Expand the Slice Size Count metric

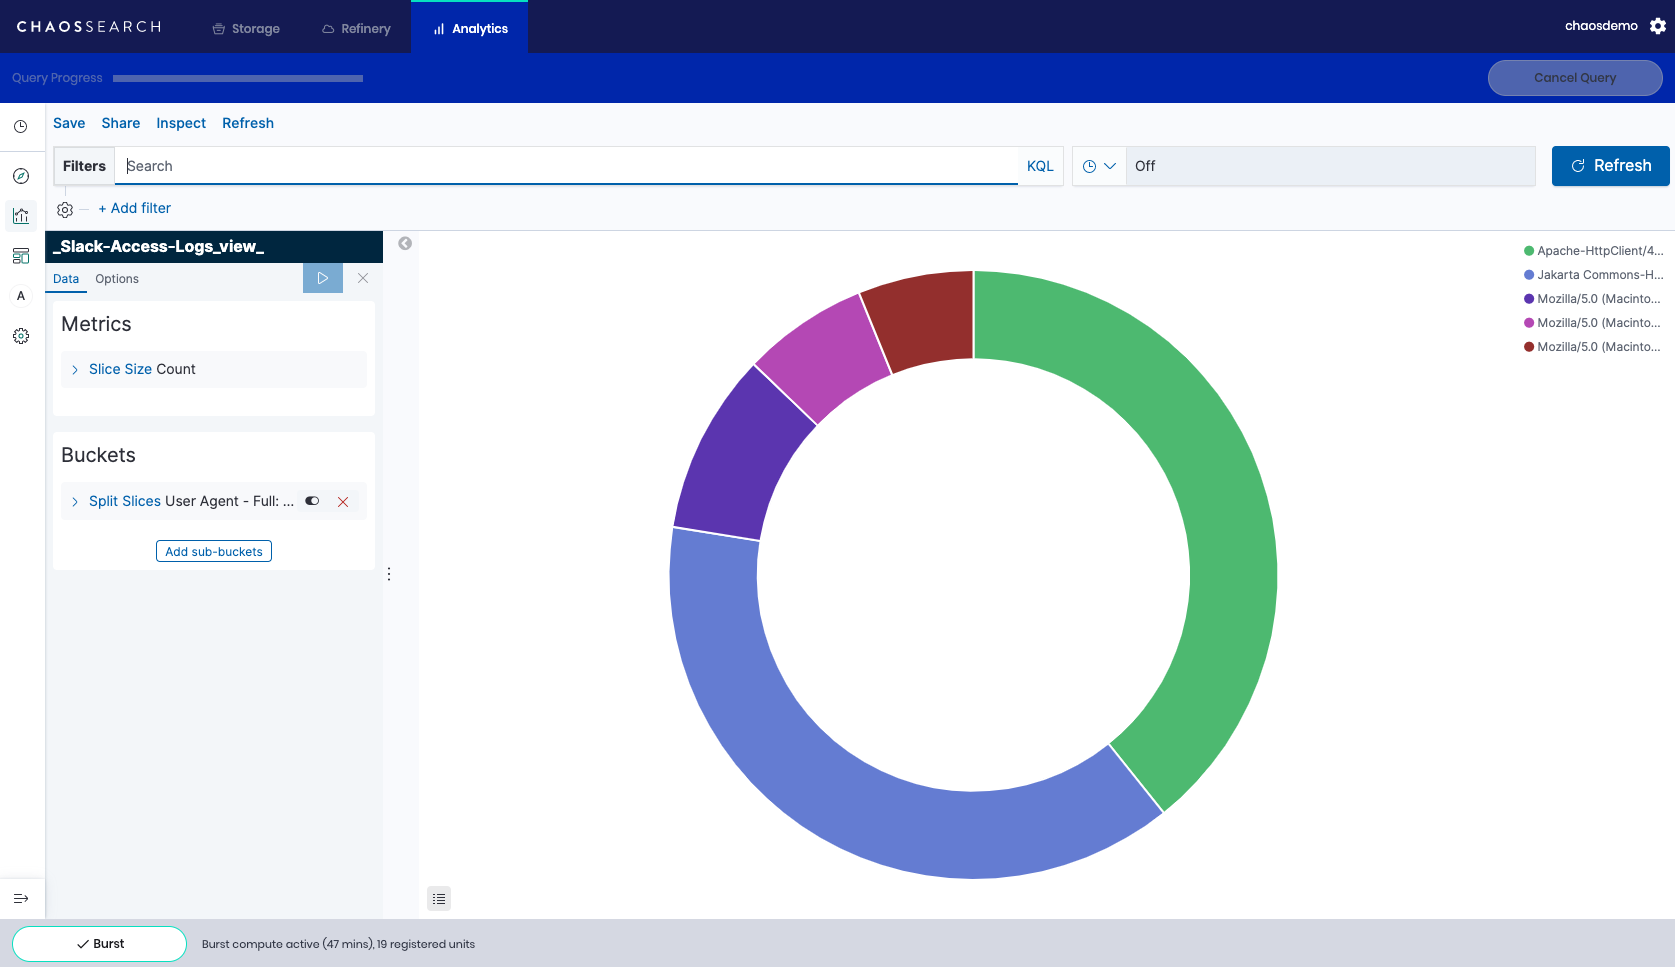click(x=214, y=369)
